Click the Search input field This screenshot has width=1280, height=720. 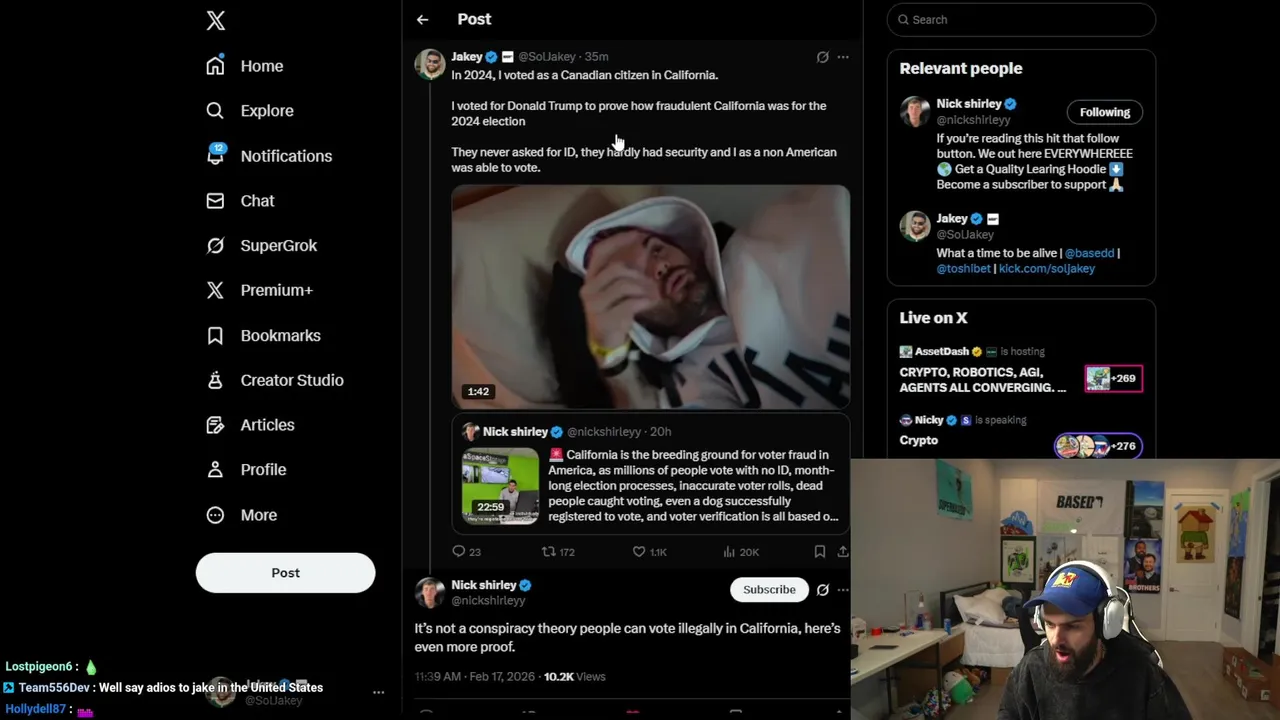click(1021, 19)
